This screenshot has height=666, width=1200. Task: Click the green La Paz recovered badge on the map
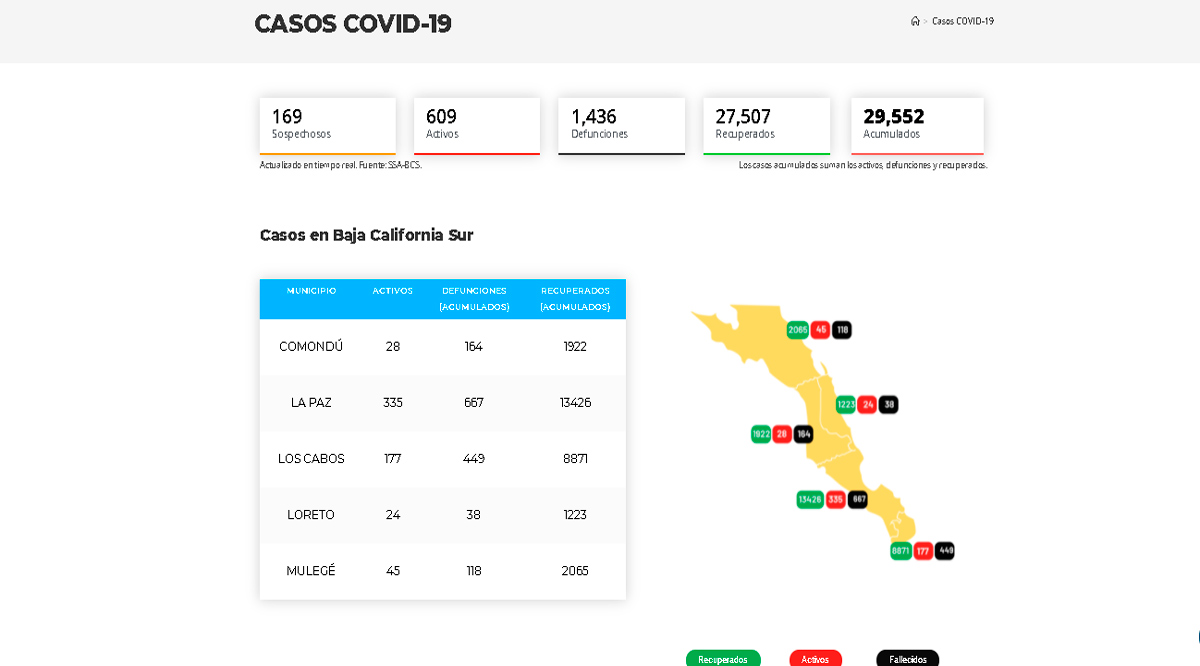click(808, 497)
